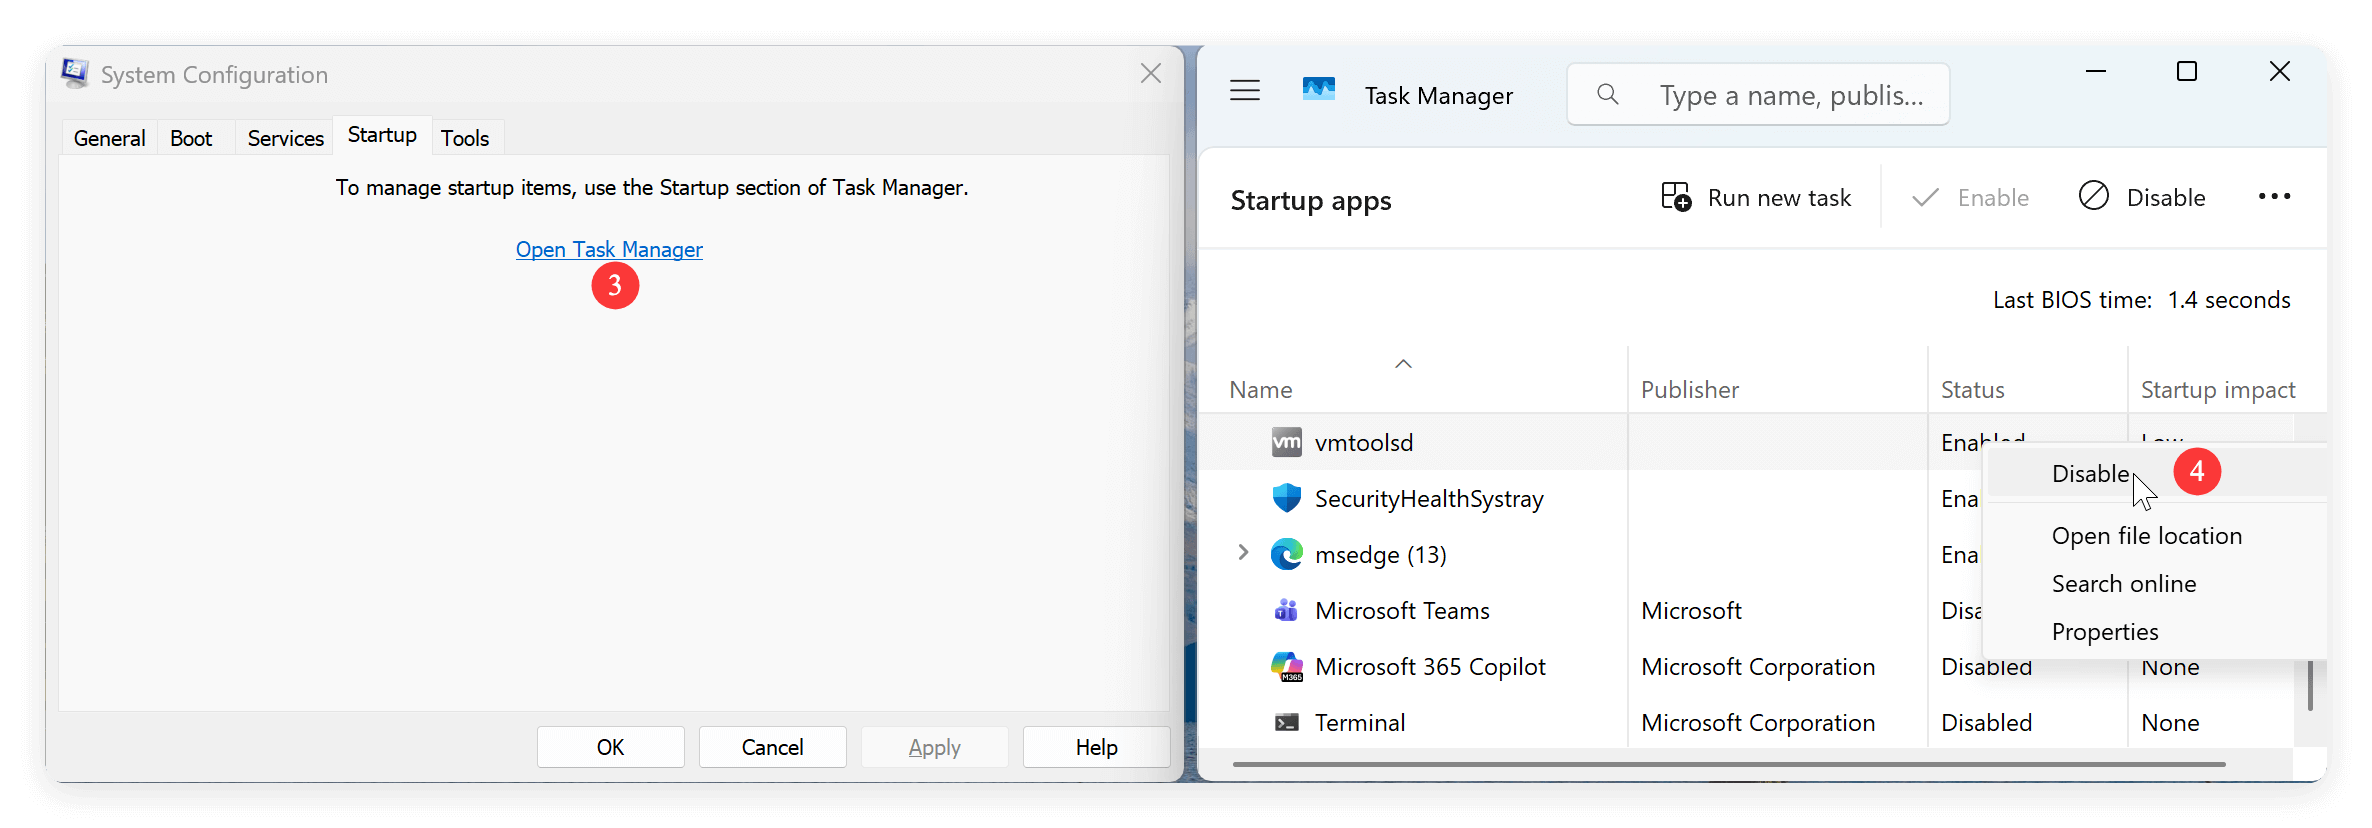This screenshot has width=2372, height=828.
Task: Select the msedge (13) row name
Action: coord(1381,555)
